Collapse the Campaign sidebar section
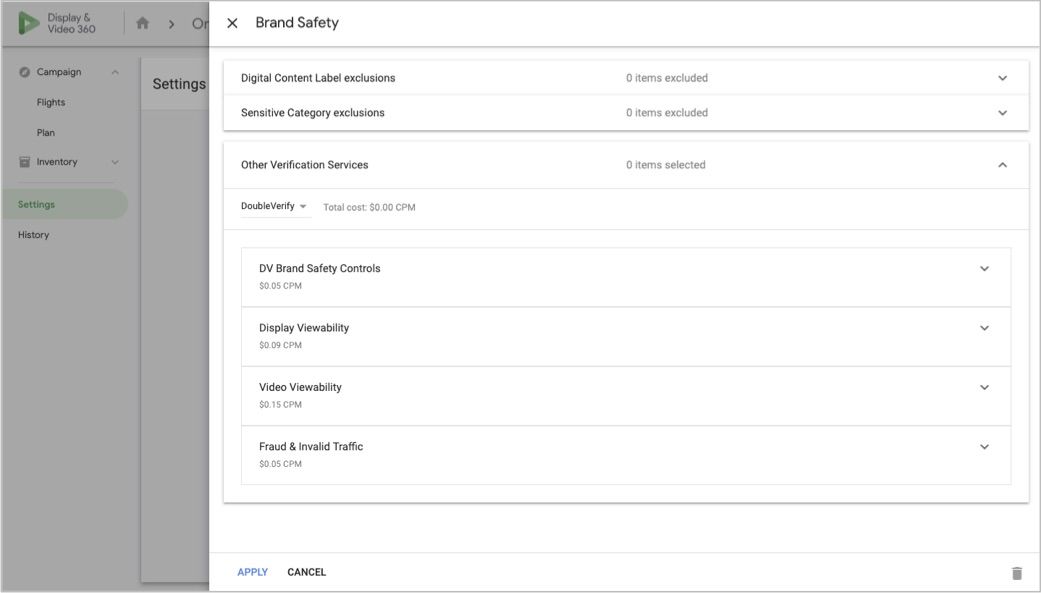 pyautogui.click(x=114, y=72)
